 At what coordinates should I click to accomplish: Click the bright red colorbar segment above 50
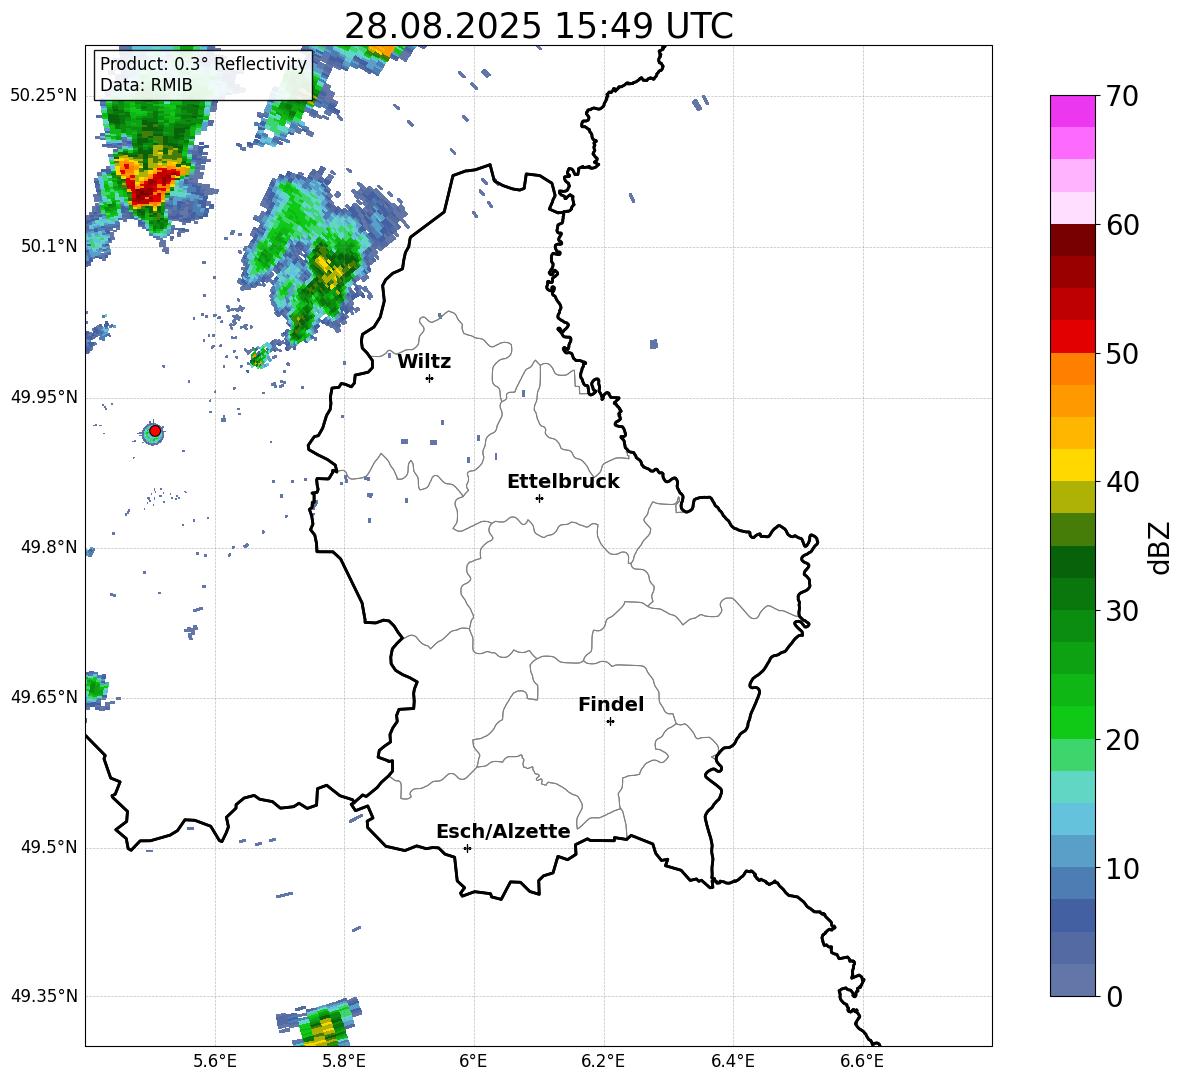[1072, 337]
